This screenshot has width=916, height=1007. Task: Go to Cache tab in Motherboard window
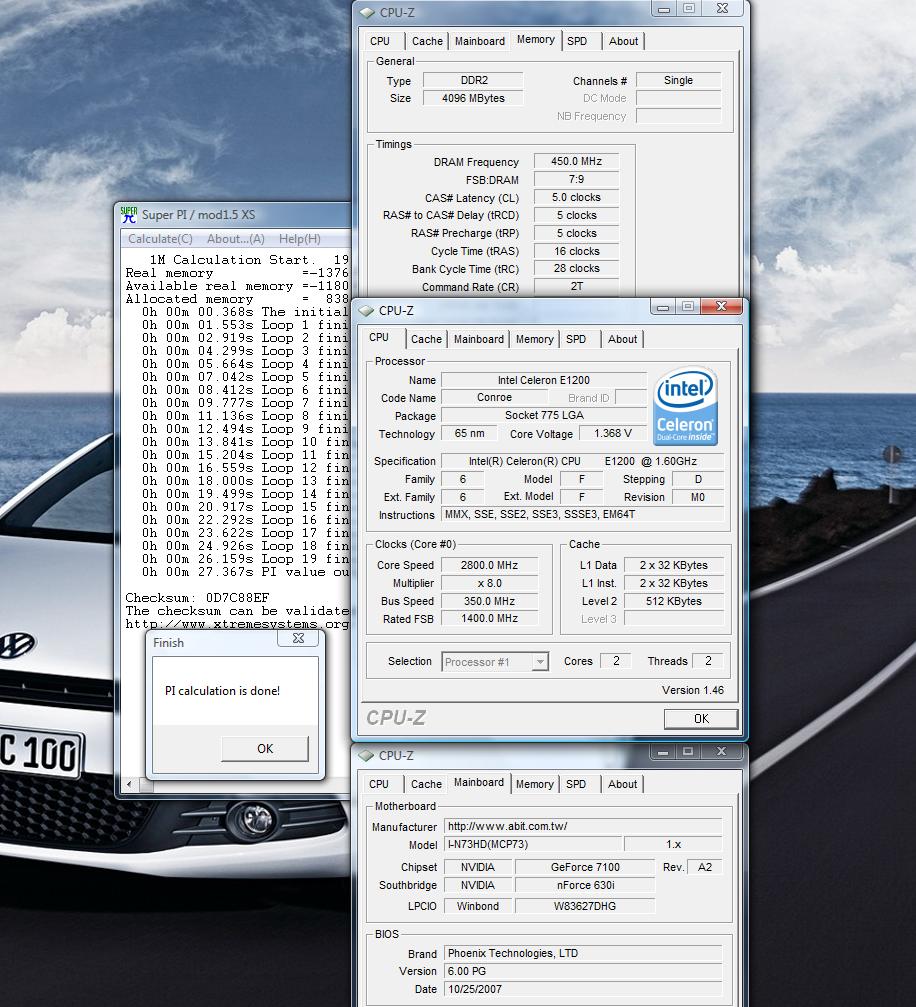(x=427, y=784)
